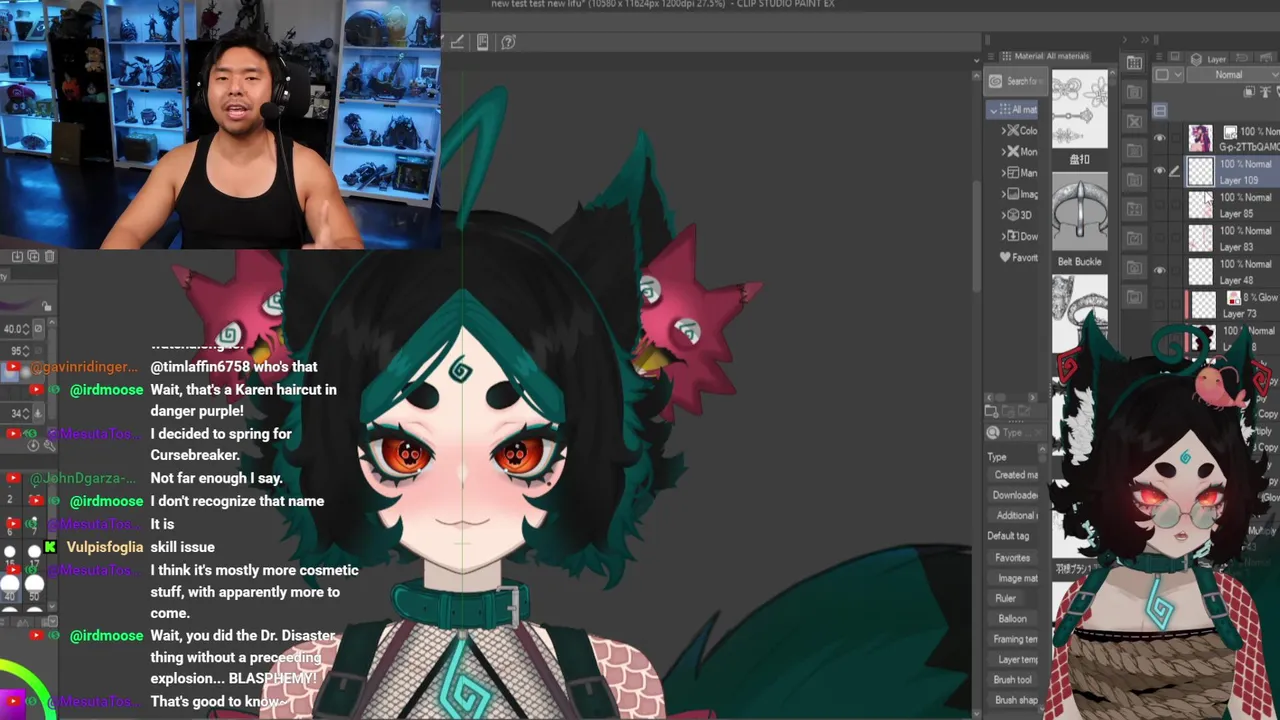
Task: Click the duplicate sub tool icon near trash
Action: (33, 257)
